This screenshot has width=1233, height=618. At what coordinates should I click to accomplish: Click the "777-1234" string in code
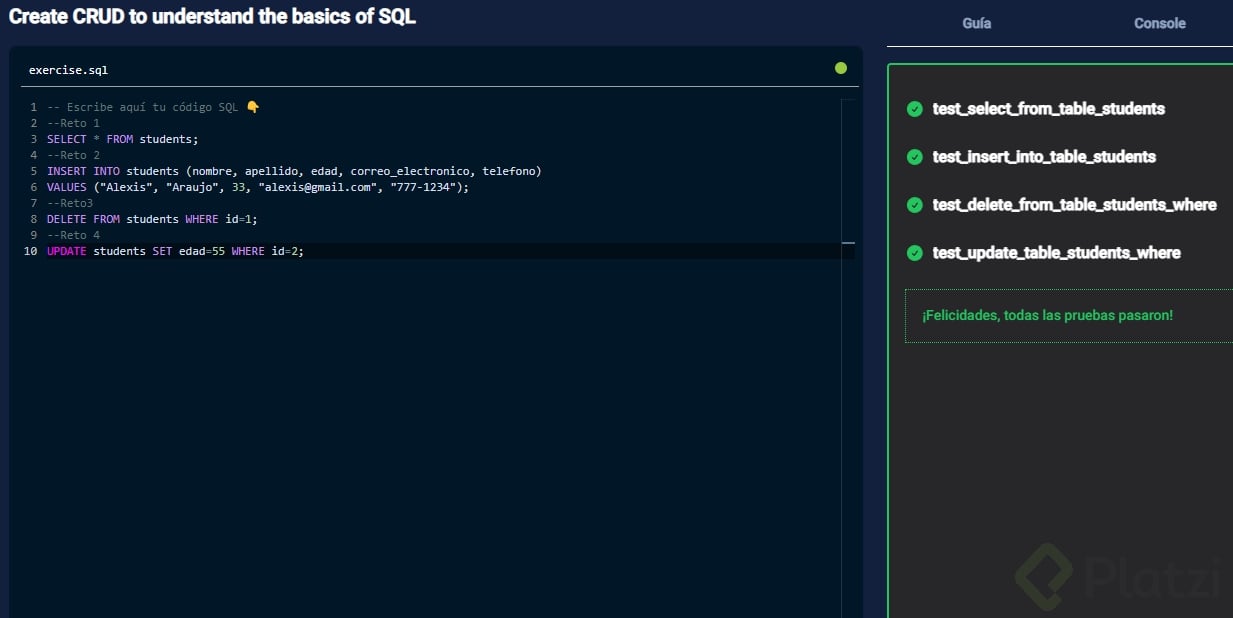[423, 187]
